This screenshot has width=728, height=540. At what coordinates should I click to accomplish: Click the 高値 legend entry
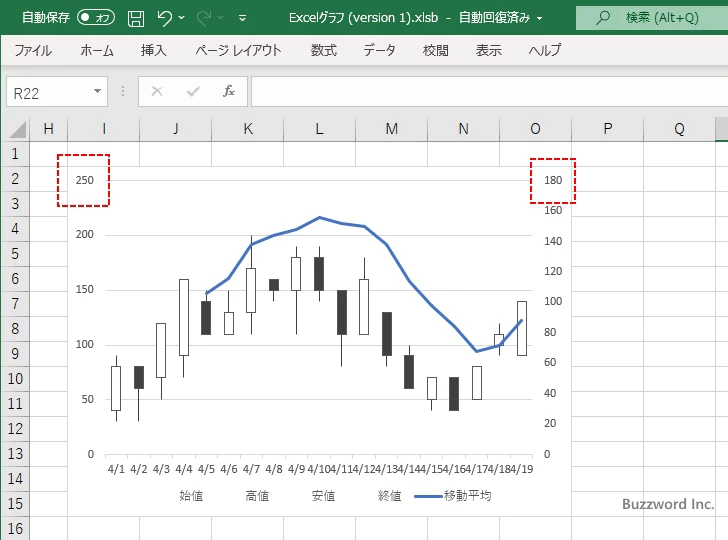(x=257, y=496)
